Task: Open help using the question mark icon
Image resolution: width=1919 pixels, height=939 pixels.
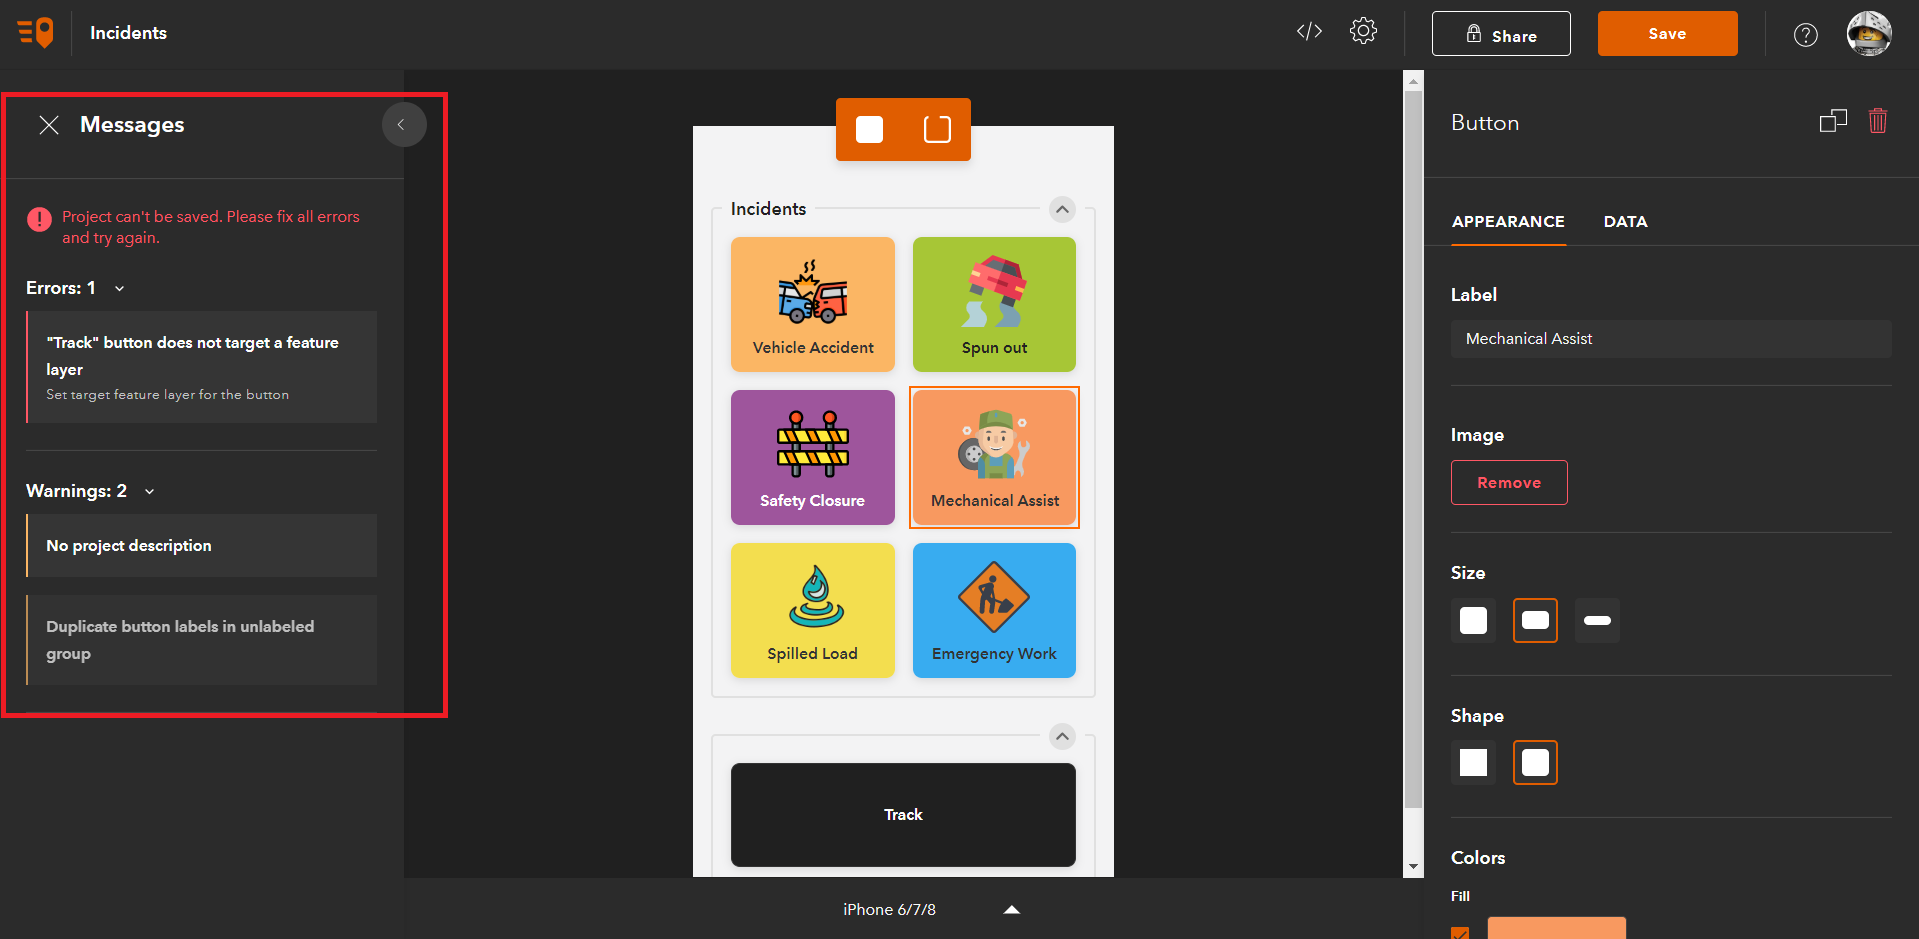Action: point(1805,33)
